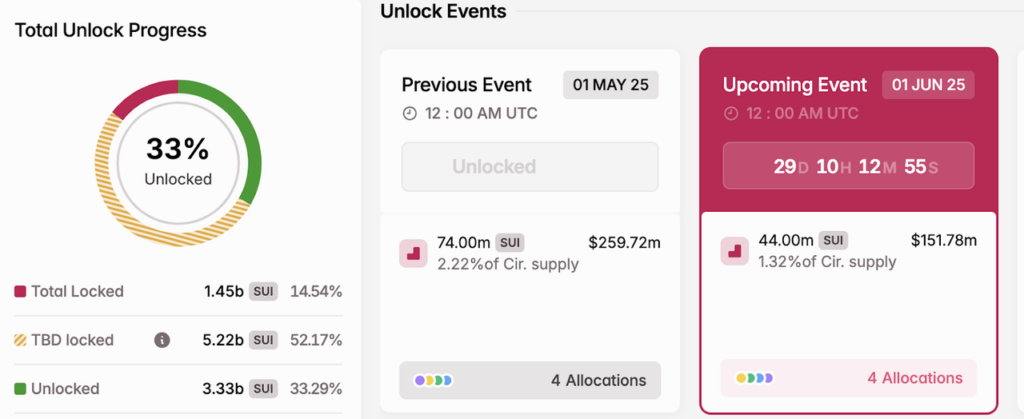
Task: Click the TBD locked info icon
Action: (x=162, y=340)
